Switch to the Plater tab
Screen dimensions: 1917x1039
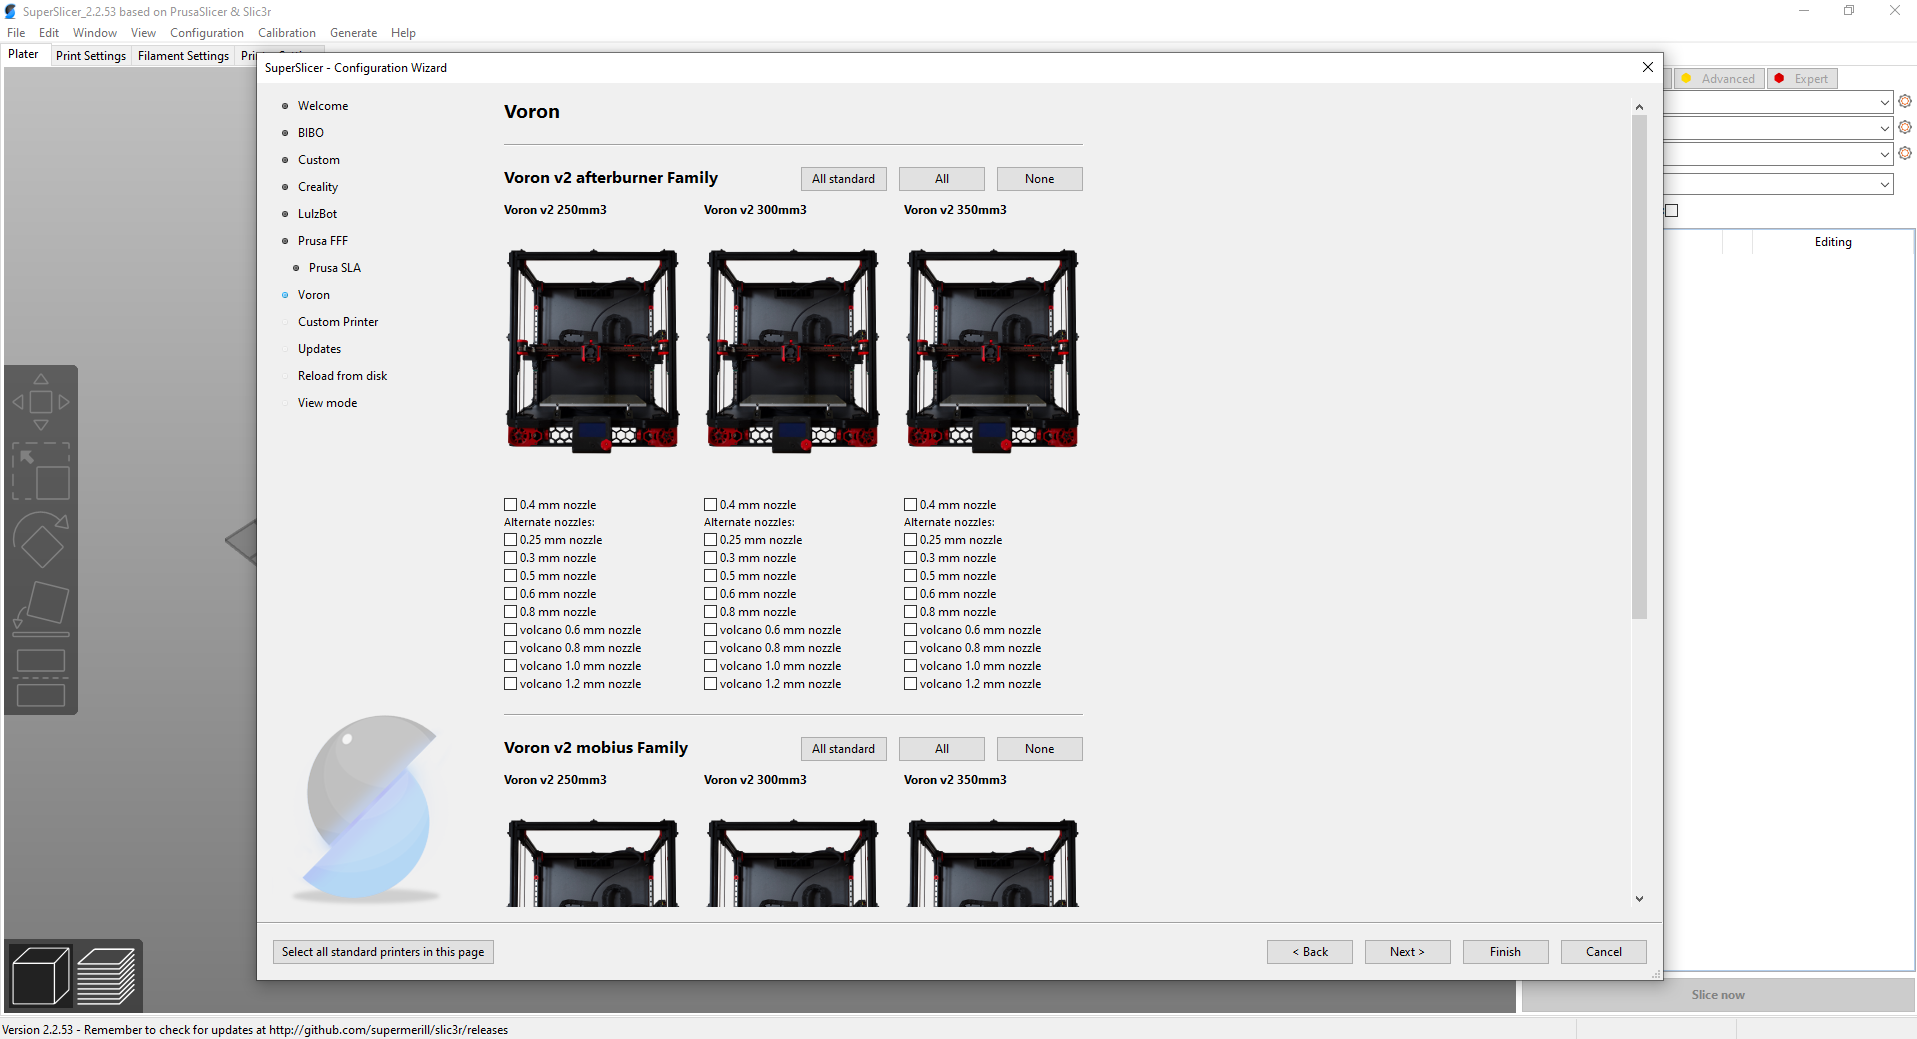point(23,54)
